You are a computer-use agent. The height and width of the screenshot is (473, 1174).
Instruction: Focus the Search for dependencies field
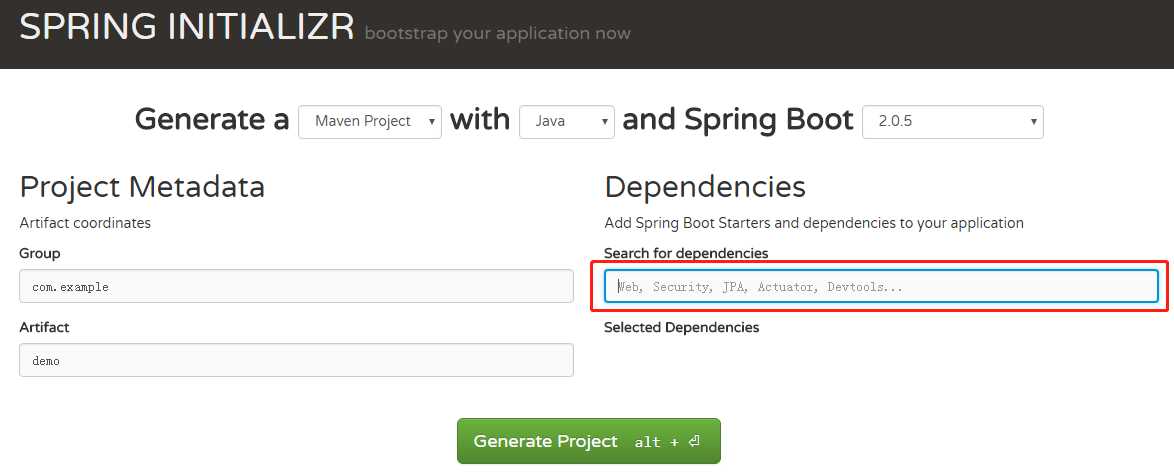(881, 286)
